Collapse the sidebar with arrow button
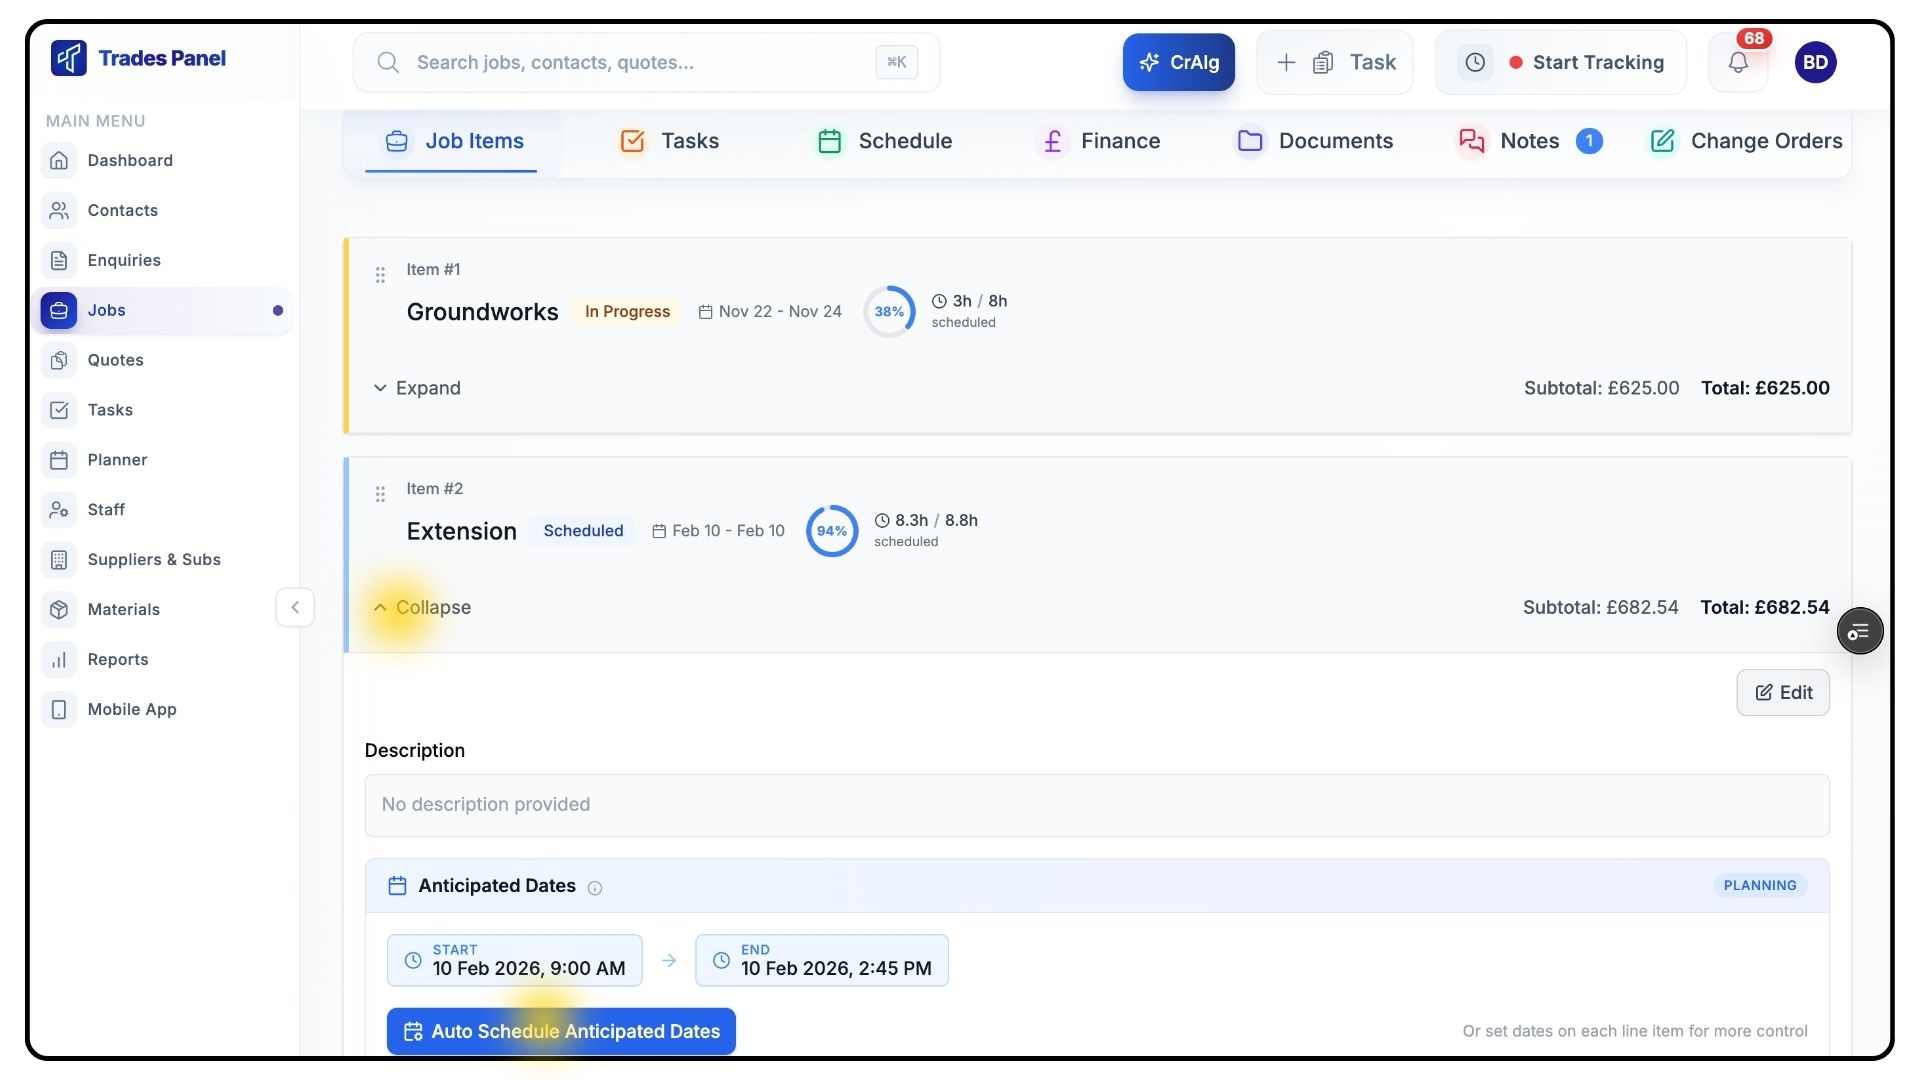Viewport: 1920px width, 1080px height. 295,608
